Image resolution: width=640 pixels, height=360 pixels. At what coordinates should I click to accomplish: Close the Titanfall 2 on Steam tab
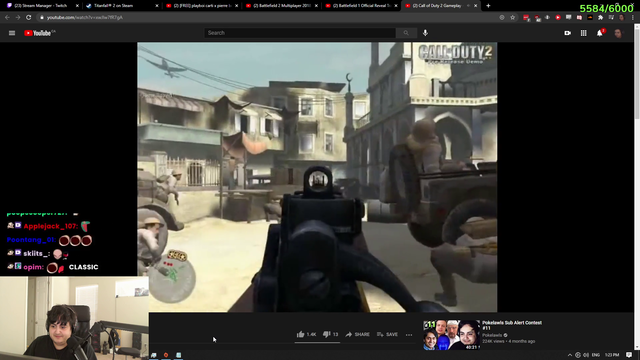[x=157, y=6]
